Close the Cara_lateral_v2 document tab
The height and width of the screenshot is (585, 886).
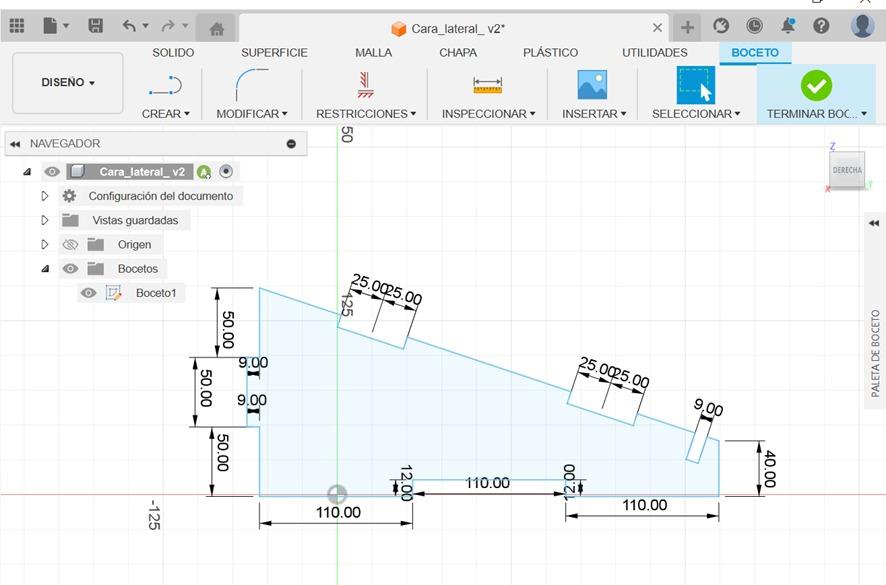coord(657,28)
